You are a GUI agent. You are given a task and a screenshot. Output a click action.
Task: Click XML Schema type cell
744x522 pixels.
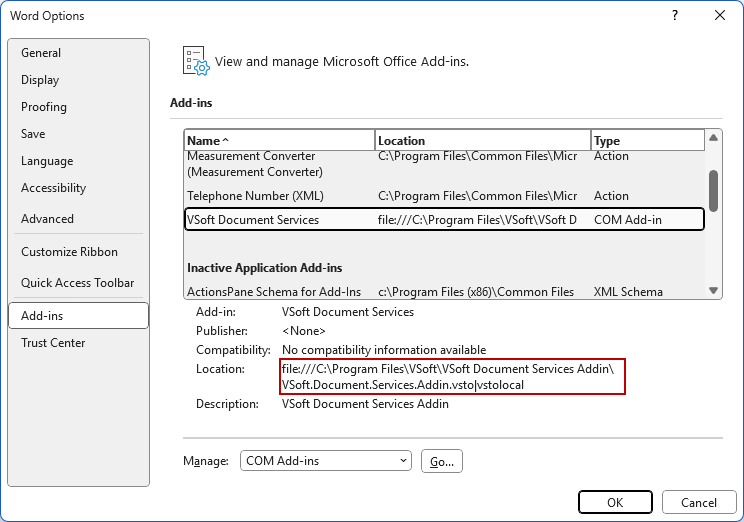[x=628, y=291]
